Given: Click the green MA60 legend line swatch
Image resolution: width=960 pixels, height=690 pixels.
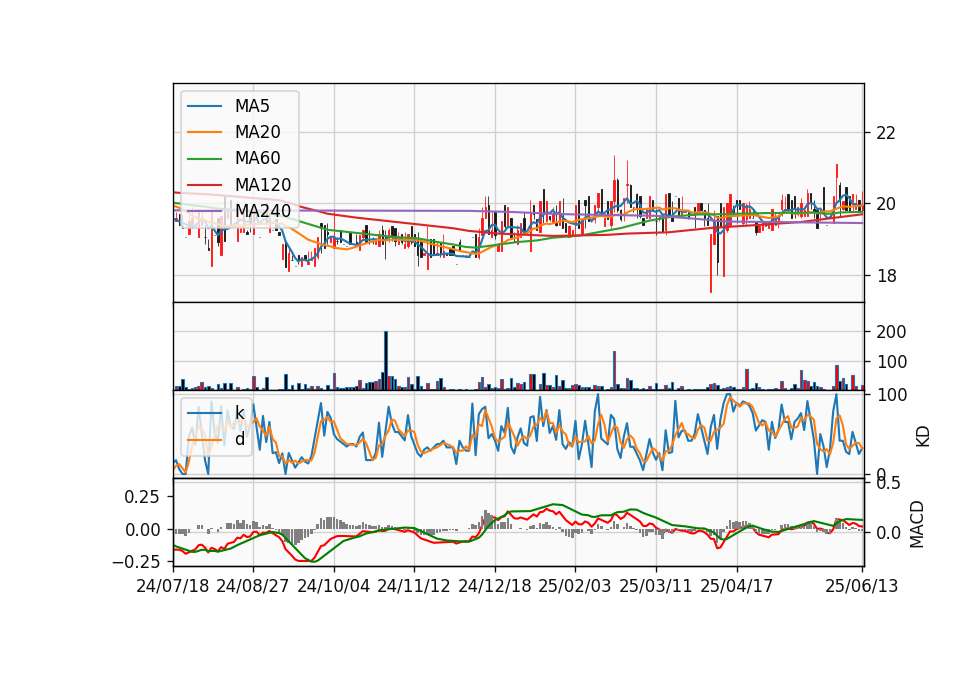Looking at the screenshot, I should click(x=204, y=159).
